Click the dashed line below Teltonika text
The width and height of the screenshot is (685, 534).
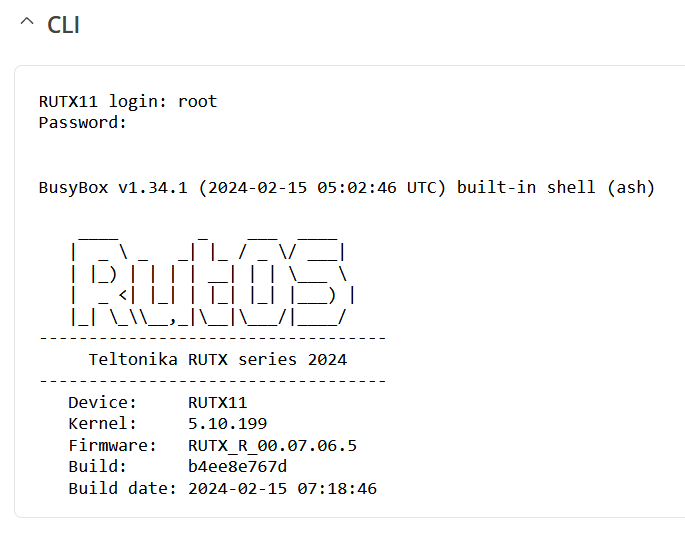pyautogui.click(x=213, y=381)
